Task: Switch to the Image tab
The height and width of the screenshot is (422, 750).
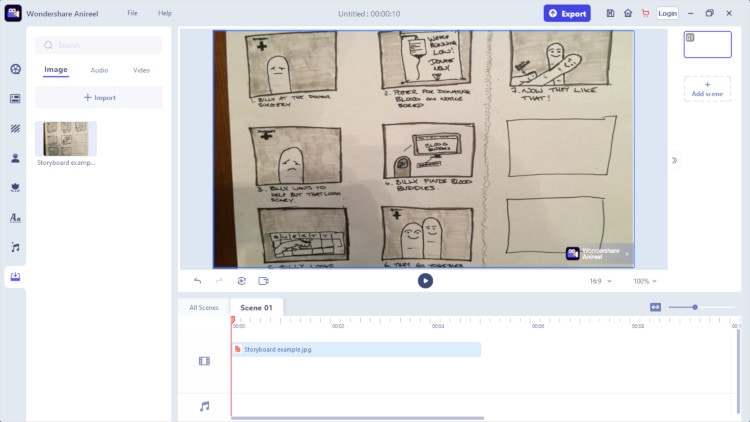Action: click(56, 70)
